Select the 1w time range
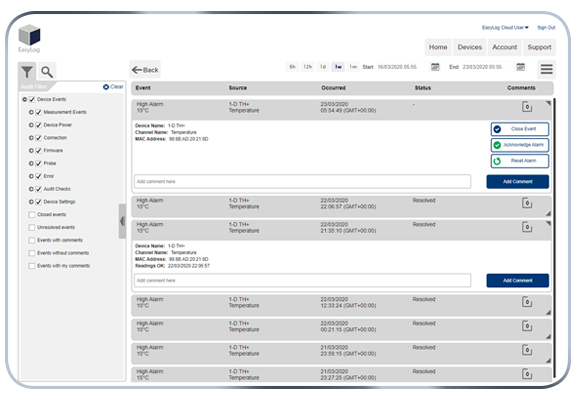Image resolution: width=575 pixels, height=400 pixels. 338,67
